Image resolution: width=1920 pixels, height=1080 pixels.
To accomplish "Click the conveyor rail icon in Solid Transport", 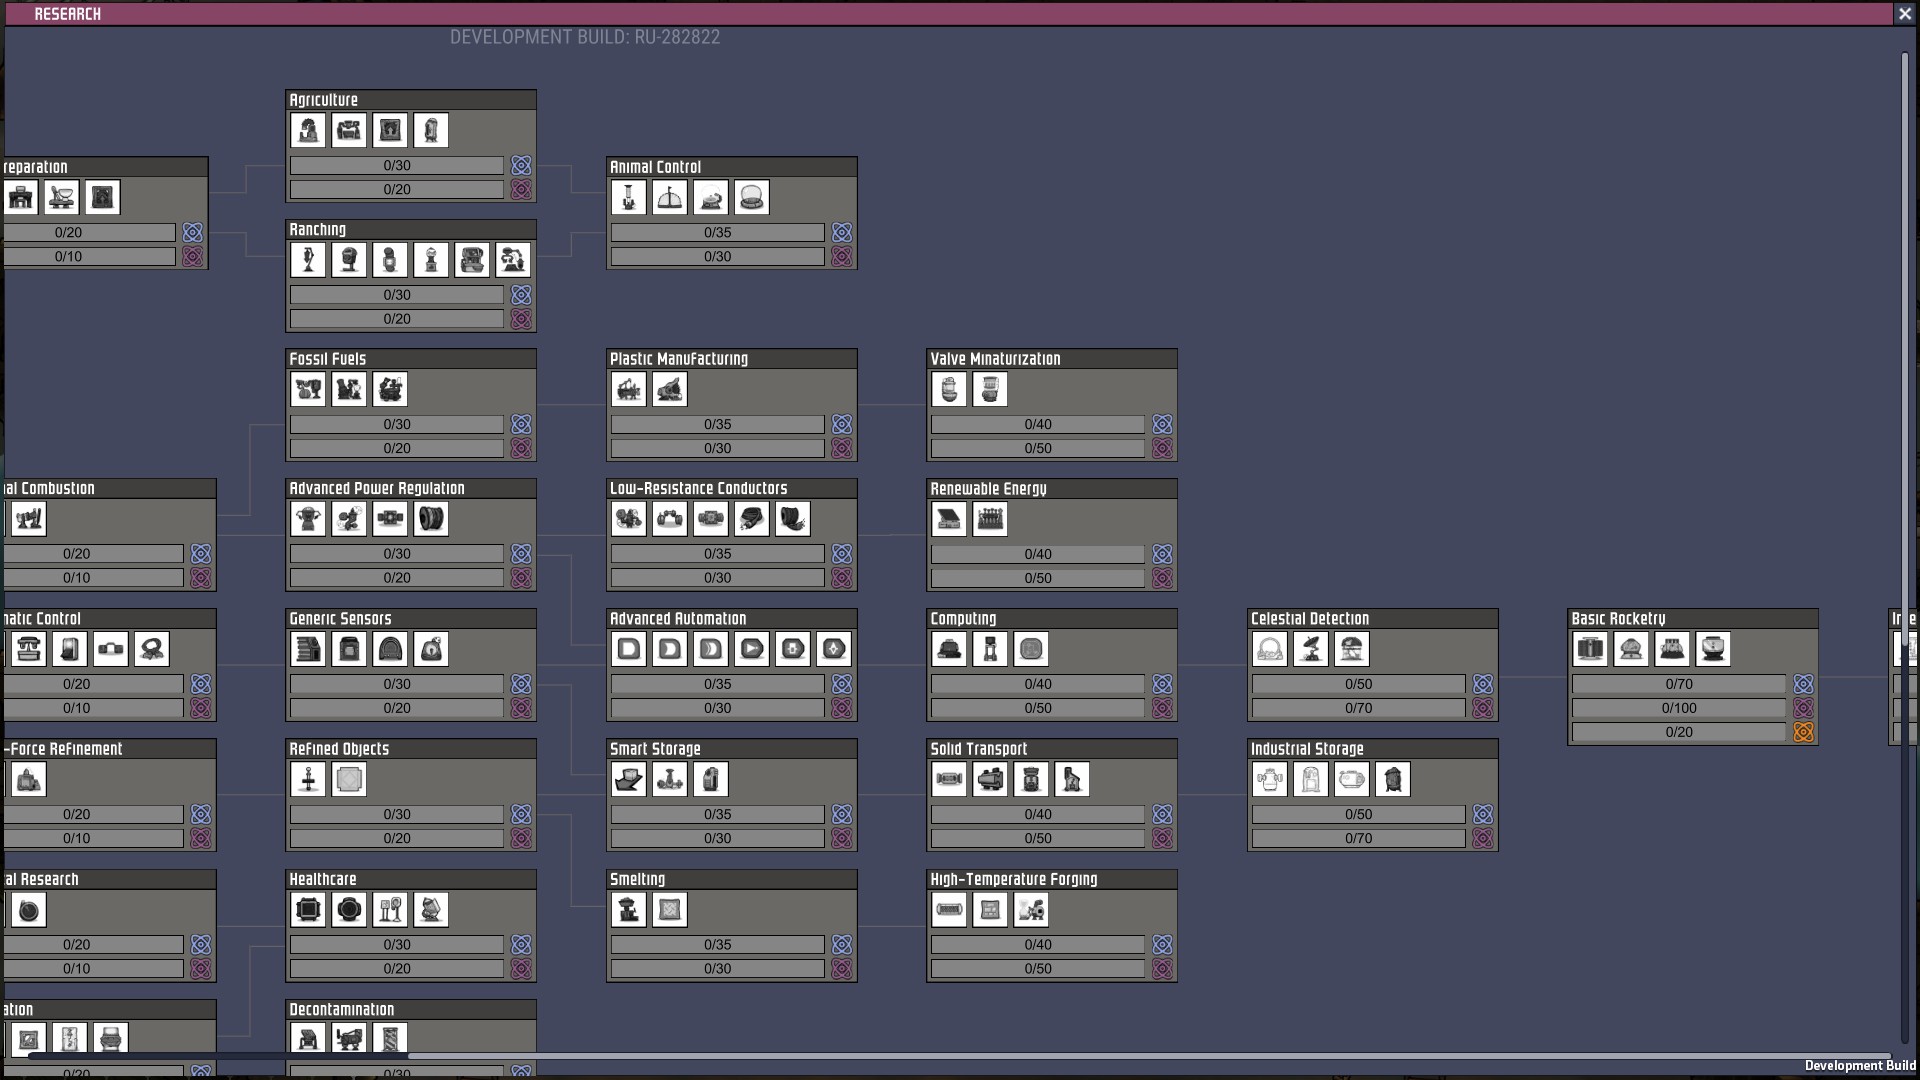I will coord(949,780).
